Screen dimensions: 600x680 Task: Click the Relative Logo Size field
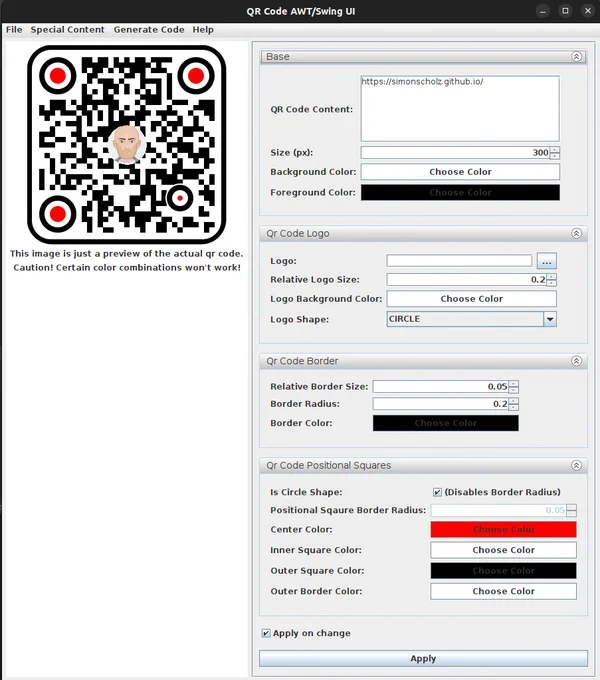[x=466, y=280]
